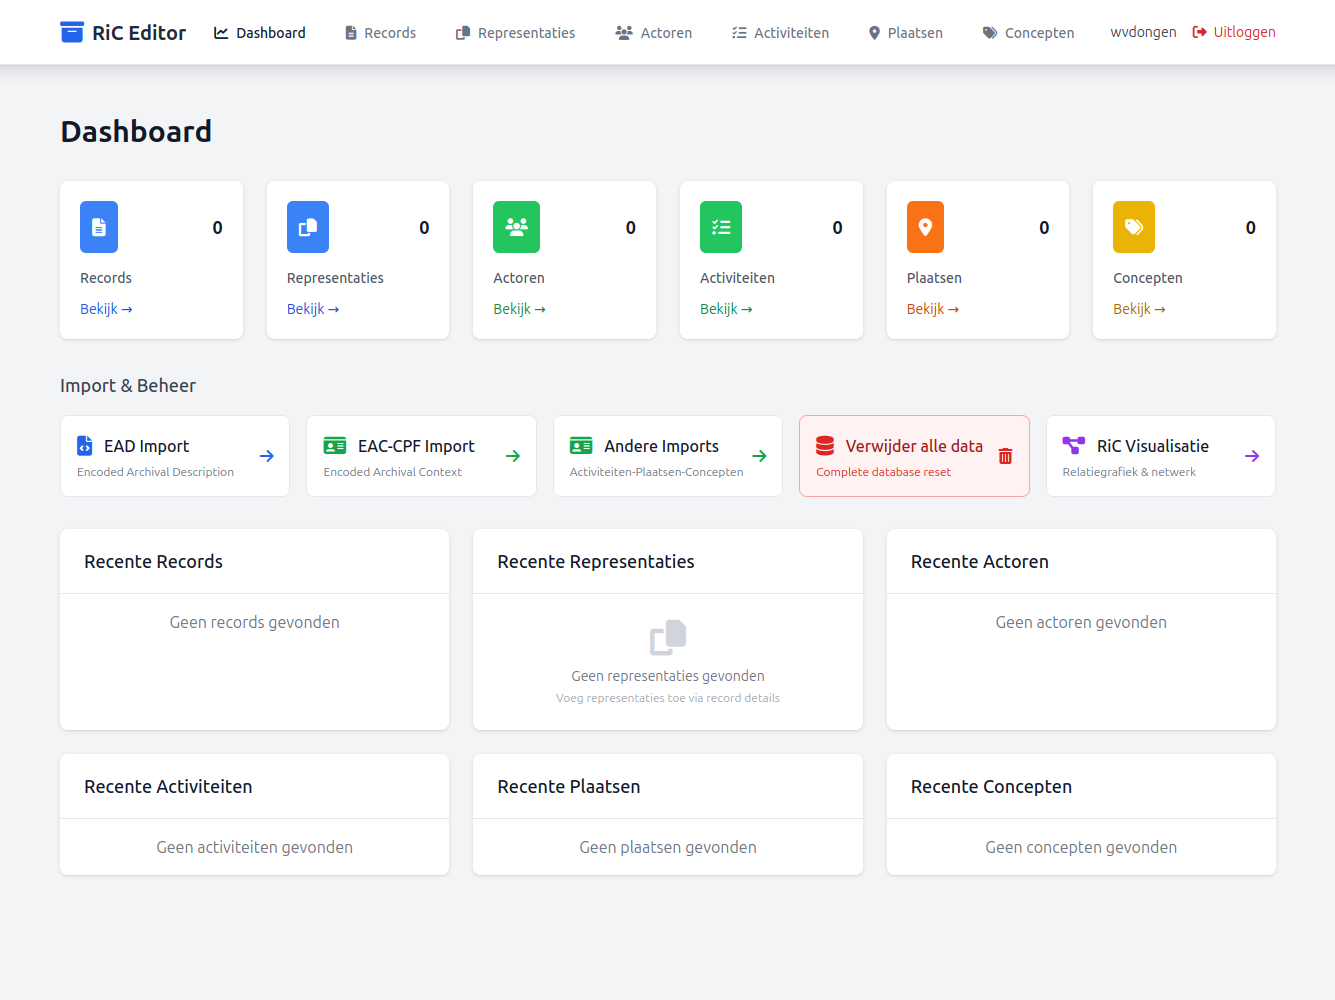Open the Dashboard navigation item
This screenshot has height=1000, width=1335.
pos(260,33)
